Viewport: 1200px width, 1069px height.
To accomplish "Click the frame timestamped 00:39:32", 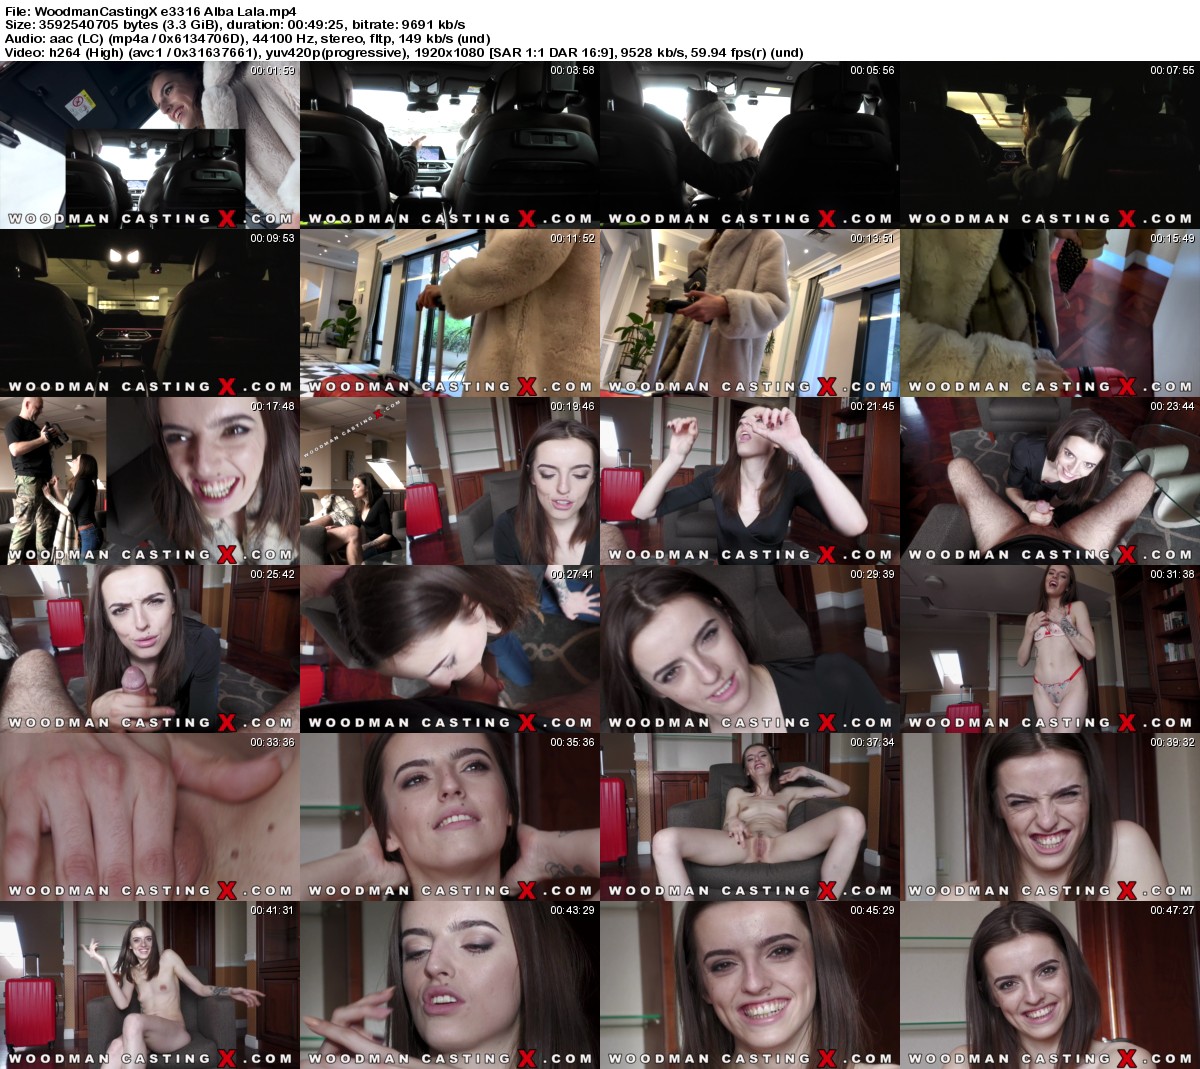I will (1050, 817).
